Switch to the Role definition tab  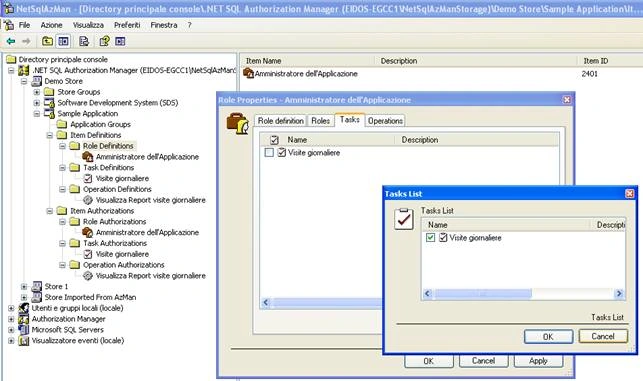[x=280, y=121]
